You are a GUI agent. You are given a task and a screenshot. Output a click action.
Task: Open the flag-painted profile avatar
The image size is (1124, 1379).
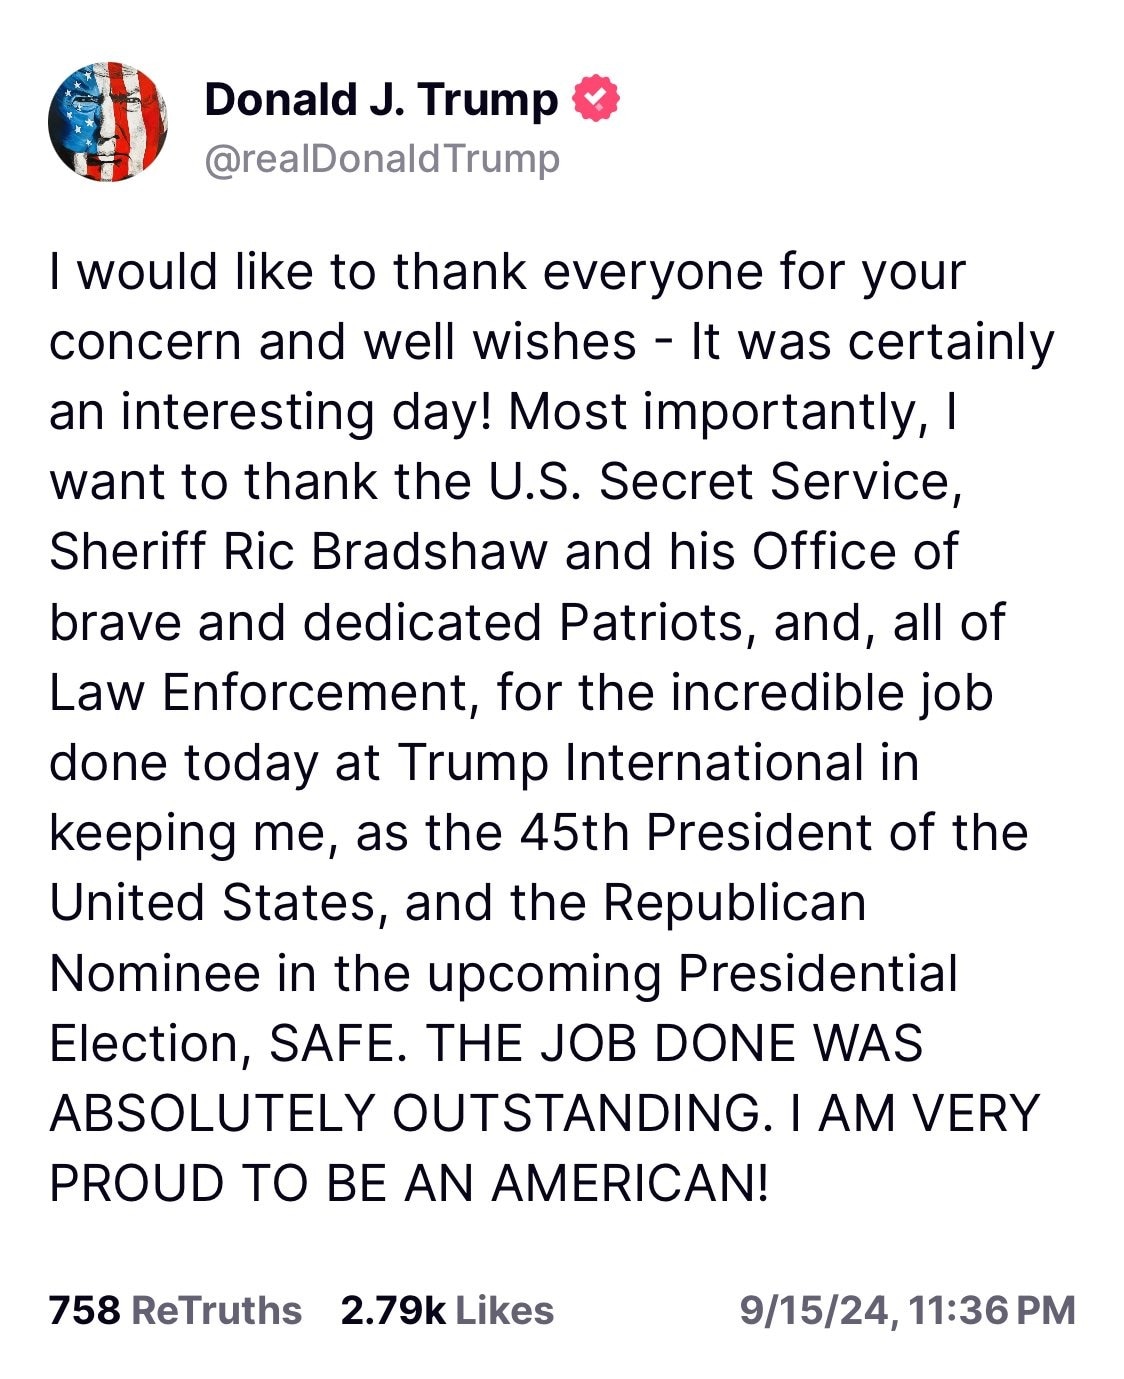pyautogui.click(x=108, y=121)
